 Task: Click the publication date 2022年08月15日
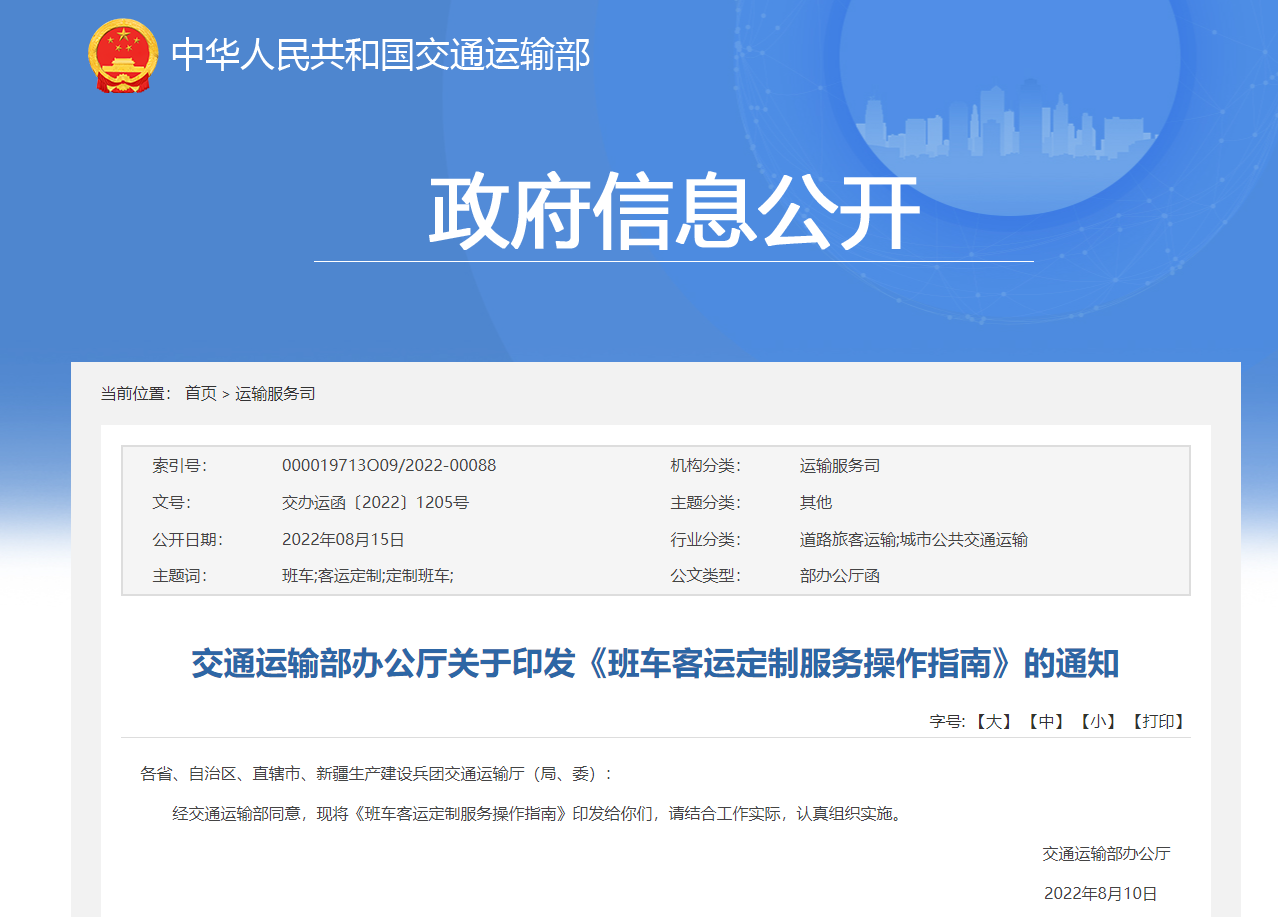(343, 539)
